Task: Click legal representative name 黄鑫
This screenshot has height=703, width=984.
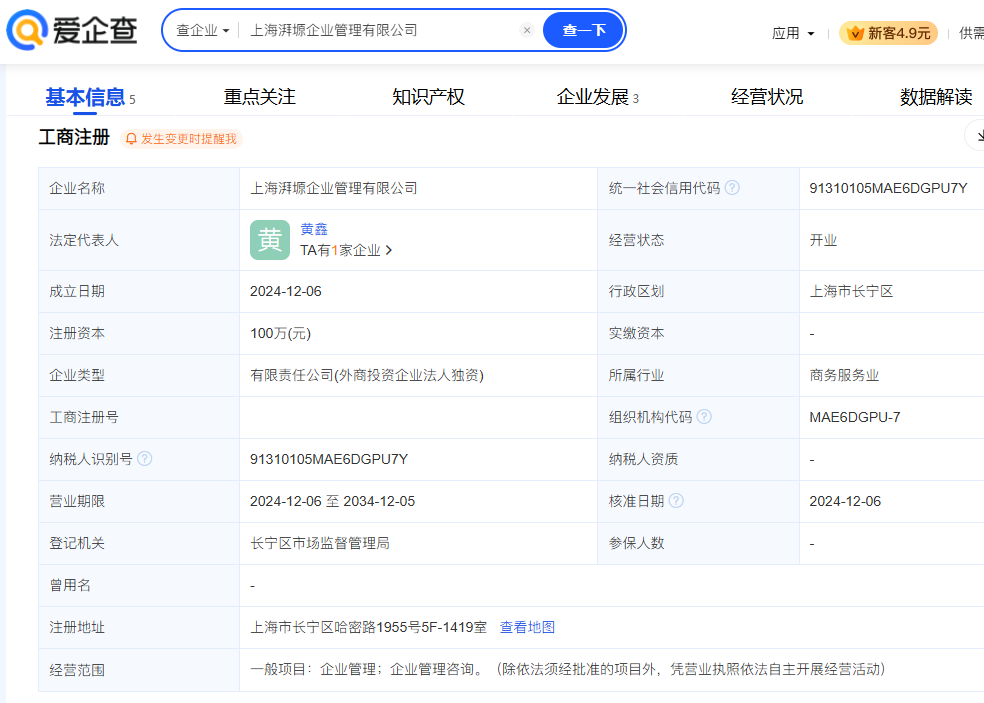Action: (314, 229)
